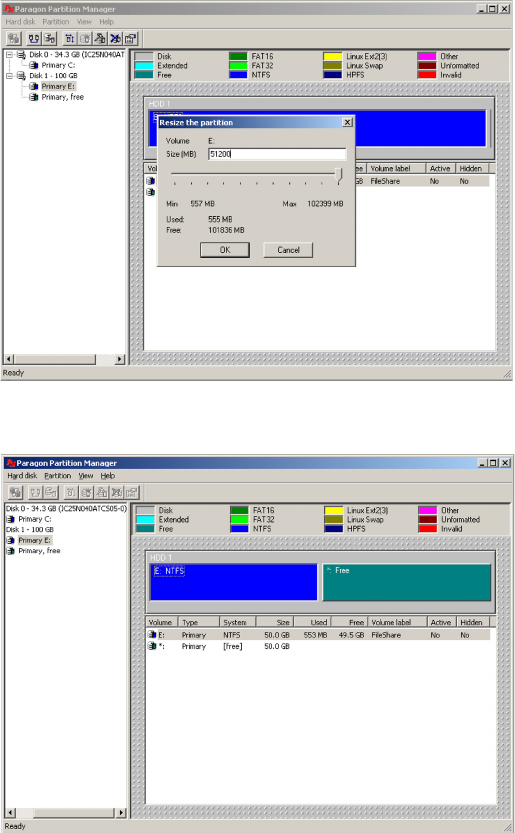Click the delete partition icon with the X
This screenshot has height=833, width=515.
[x=115, y=38]
